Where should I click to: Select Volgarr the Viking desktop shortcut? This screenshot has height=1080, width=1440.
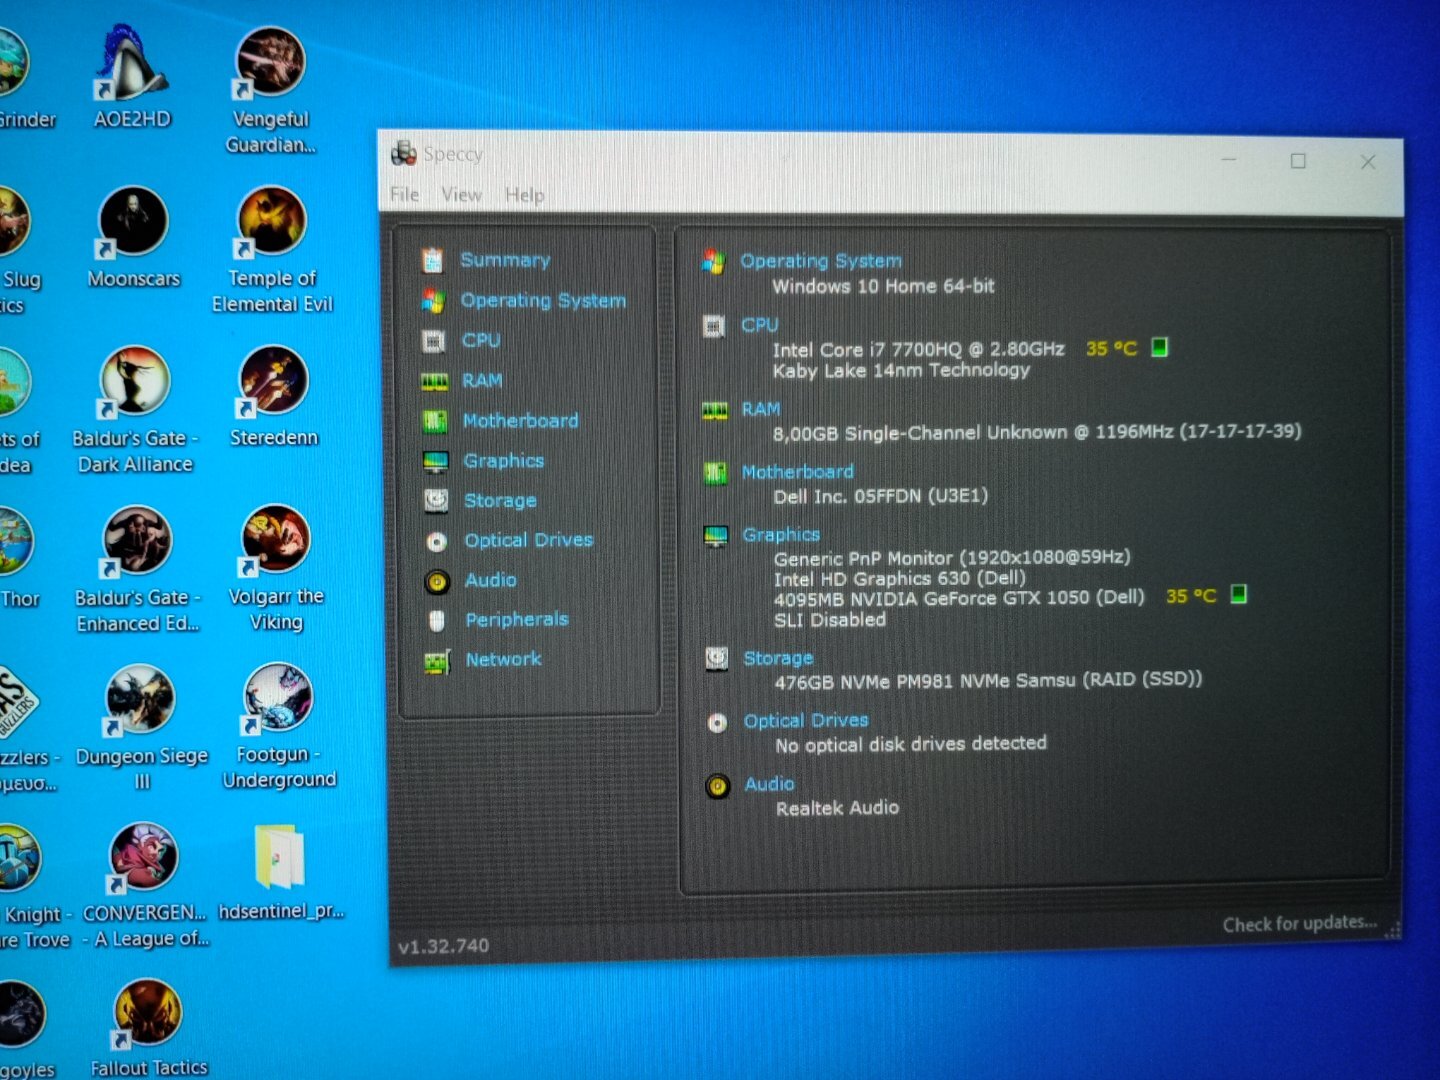(276, 569)
